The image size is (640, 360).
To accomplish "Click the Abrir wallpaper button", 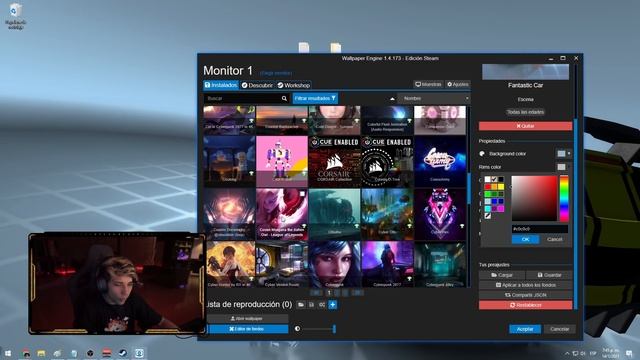I will tap(247, 318).
